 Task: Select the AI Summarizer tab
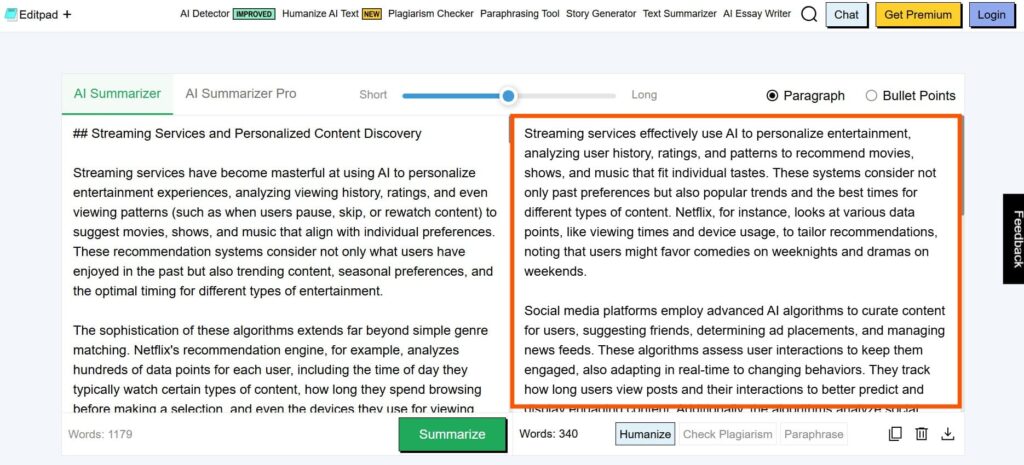click(x=118, y=94)
